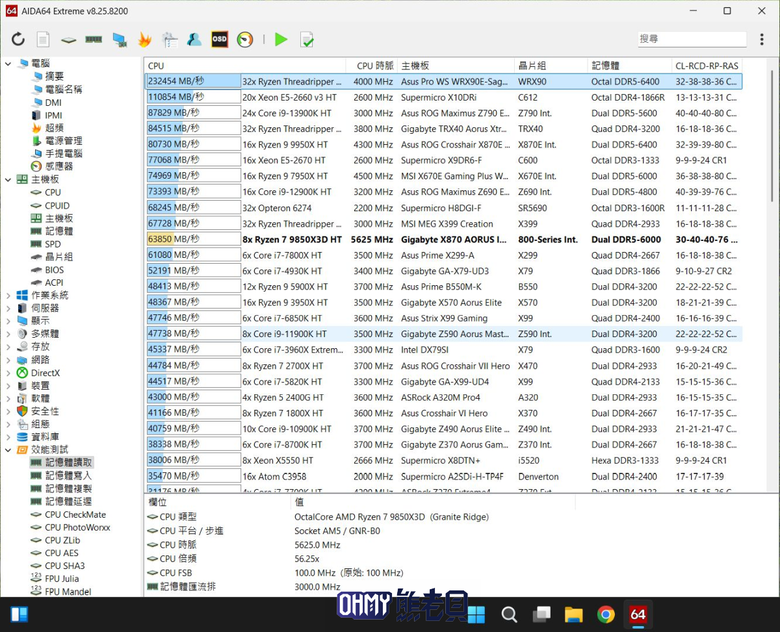Expand the 多媒體 tree node
Viewport: 780px width, 632px height.
click(8, 334)
